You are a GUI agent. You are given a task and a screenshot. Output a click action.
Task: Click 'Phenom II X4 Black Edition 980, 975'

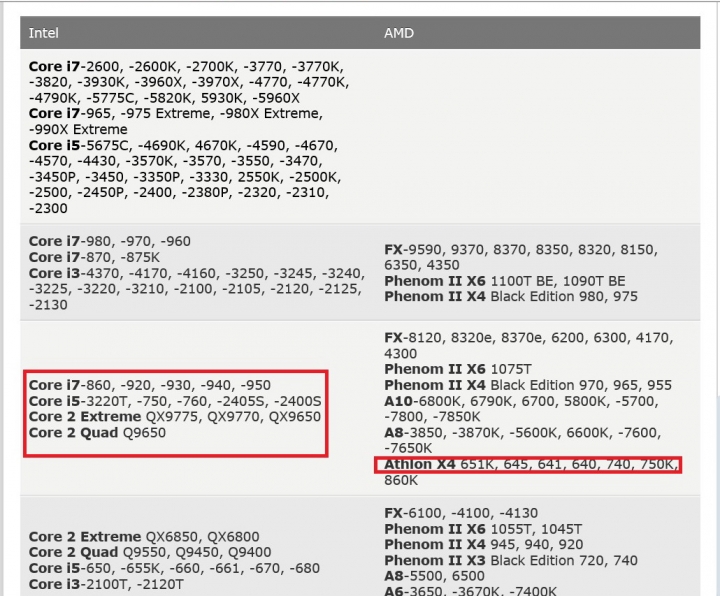point(511,297)
